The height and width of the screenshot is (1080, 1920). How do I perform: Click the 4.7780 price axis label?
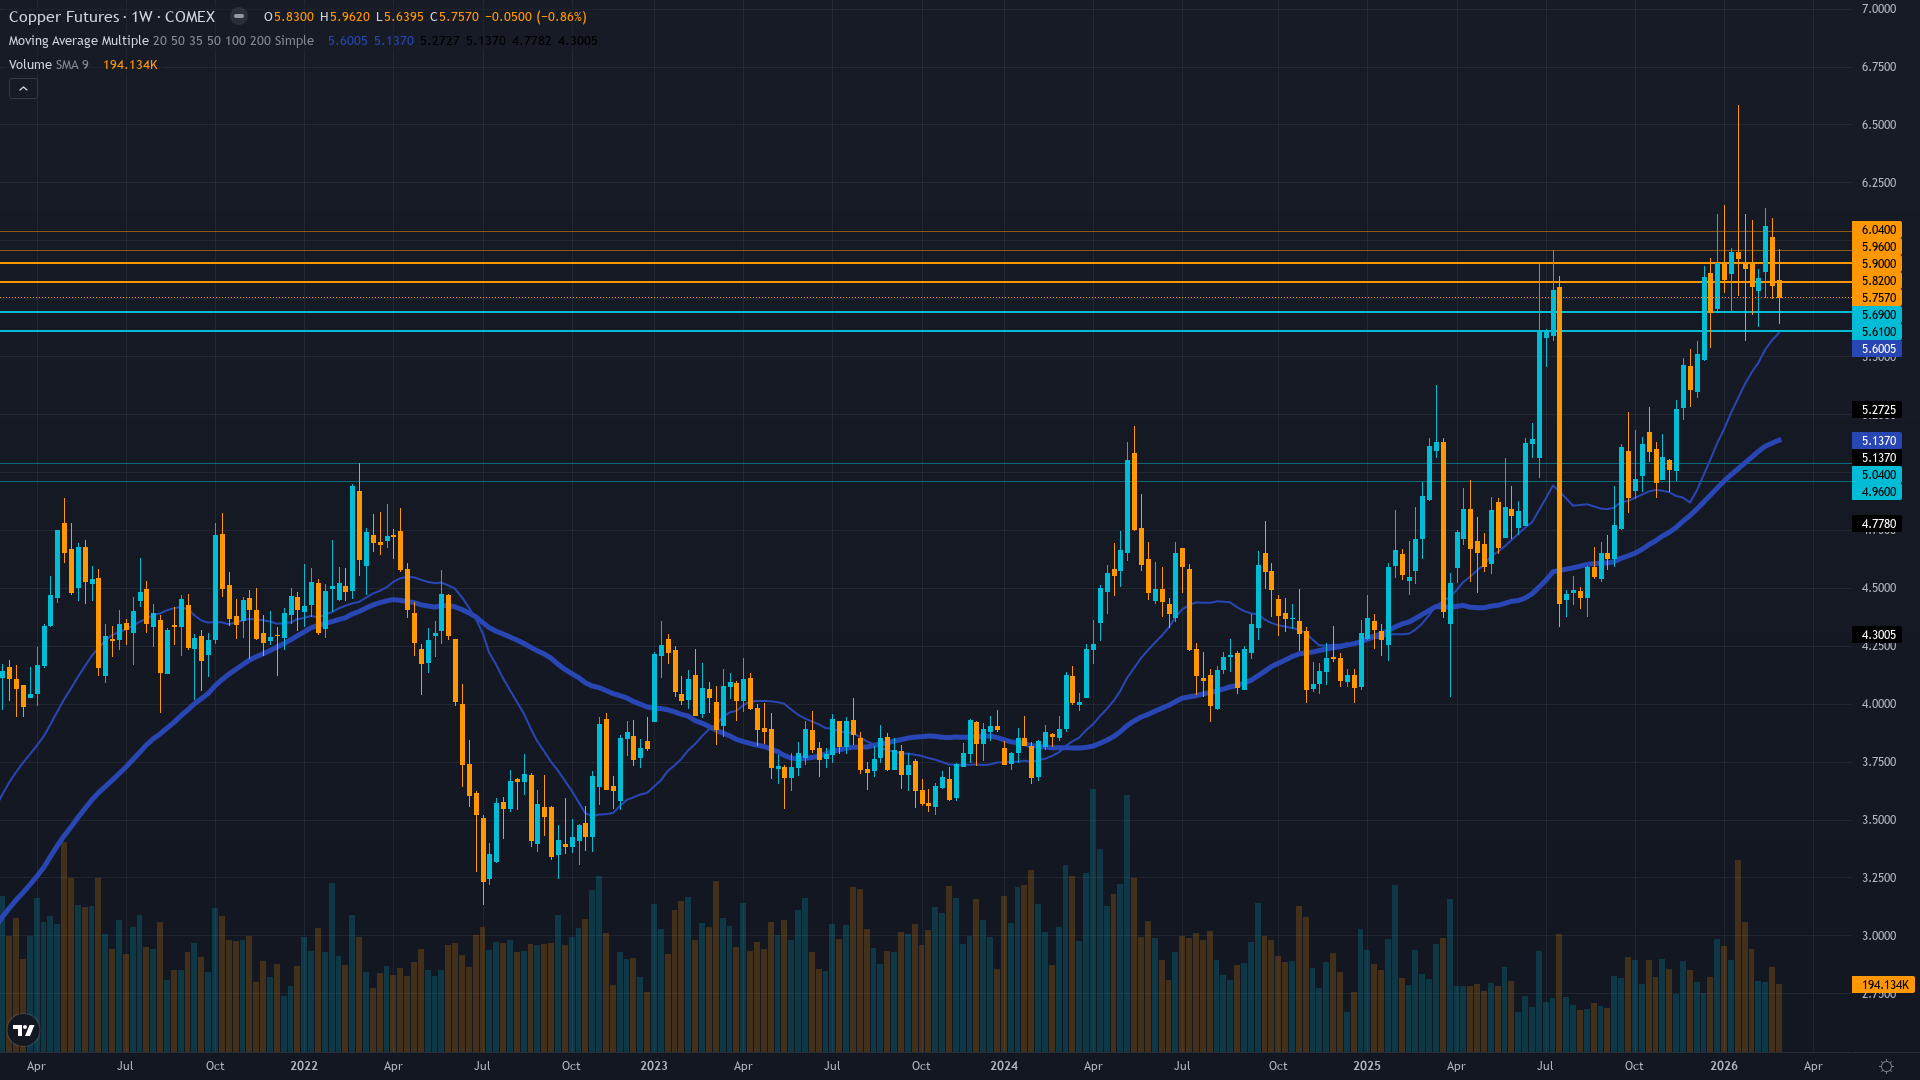(x=1877, y=524)
